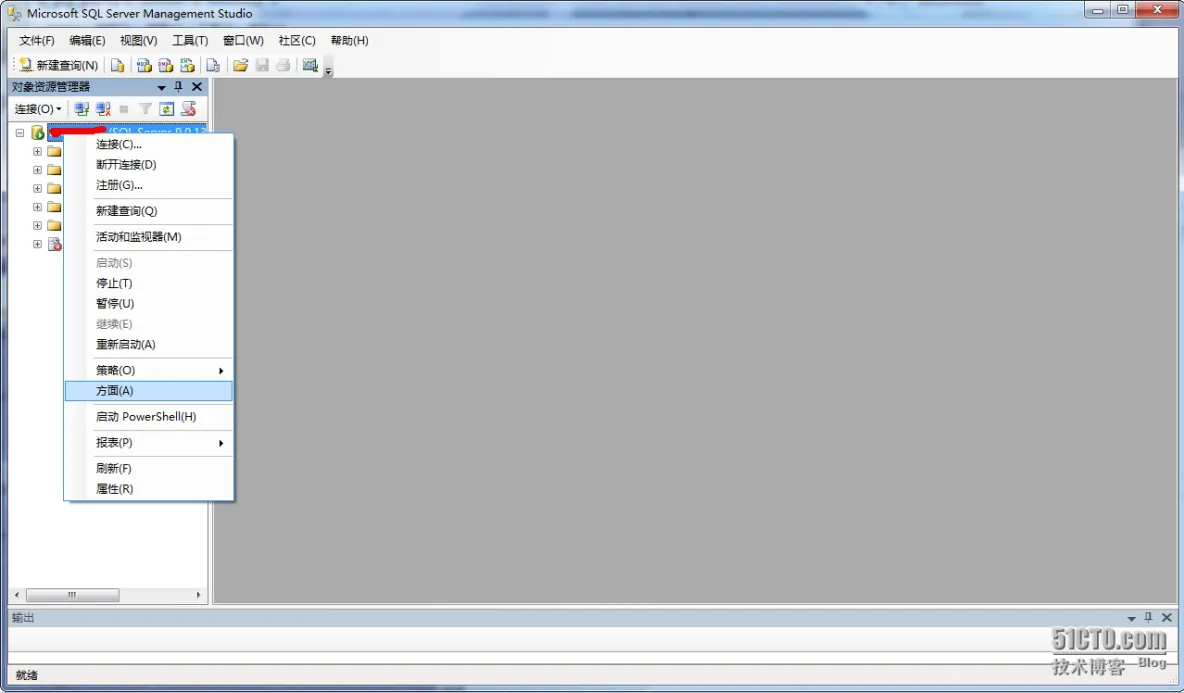Open the main toolbar options arrow
The width and height of the screenshot is (1184, 693).
pyautogui.click(x=328, y=71)
